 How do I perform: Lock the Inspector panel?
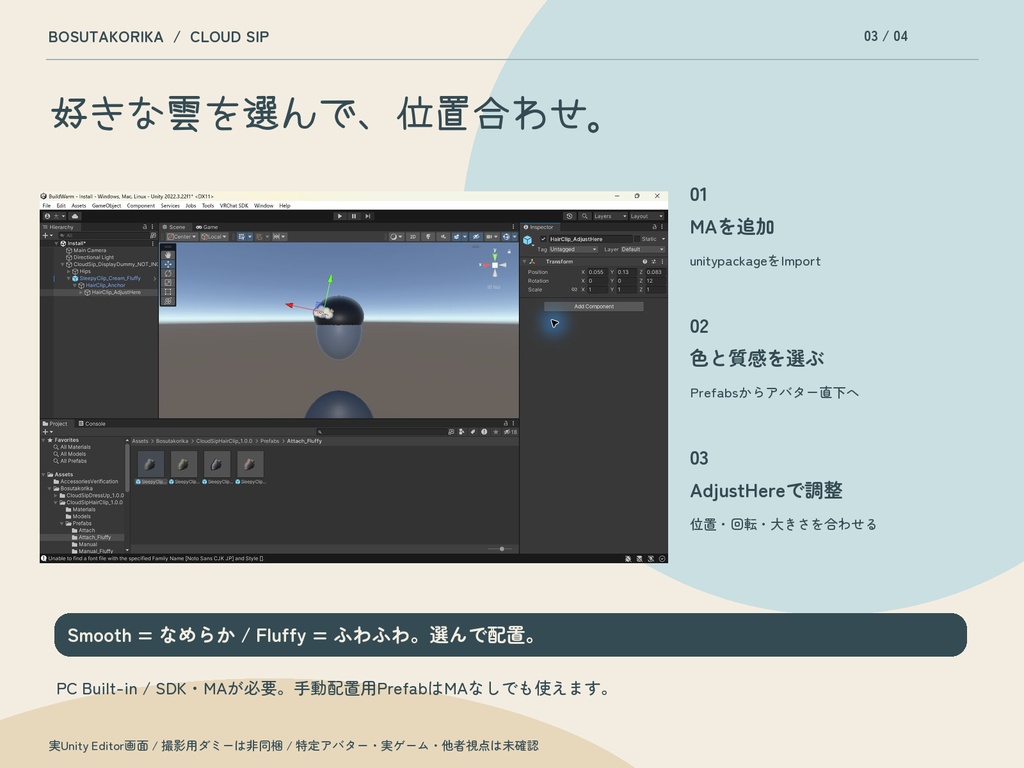654,227
